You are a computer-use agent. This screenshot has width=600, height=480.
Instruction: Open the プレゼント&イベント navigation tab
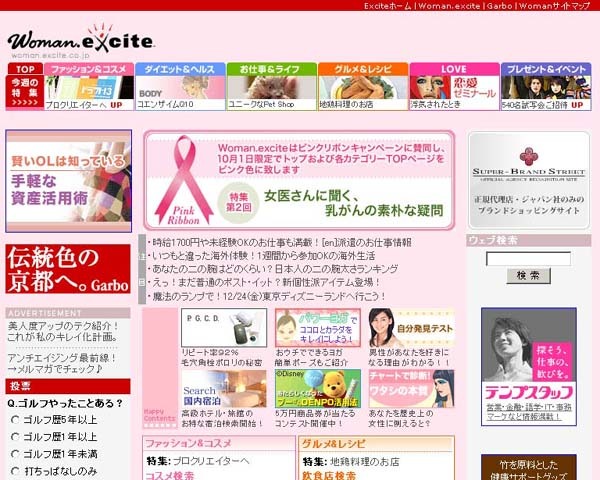tap(546, 69)
